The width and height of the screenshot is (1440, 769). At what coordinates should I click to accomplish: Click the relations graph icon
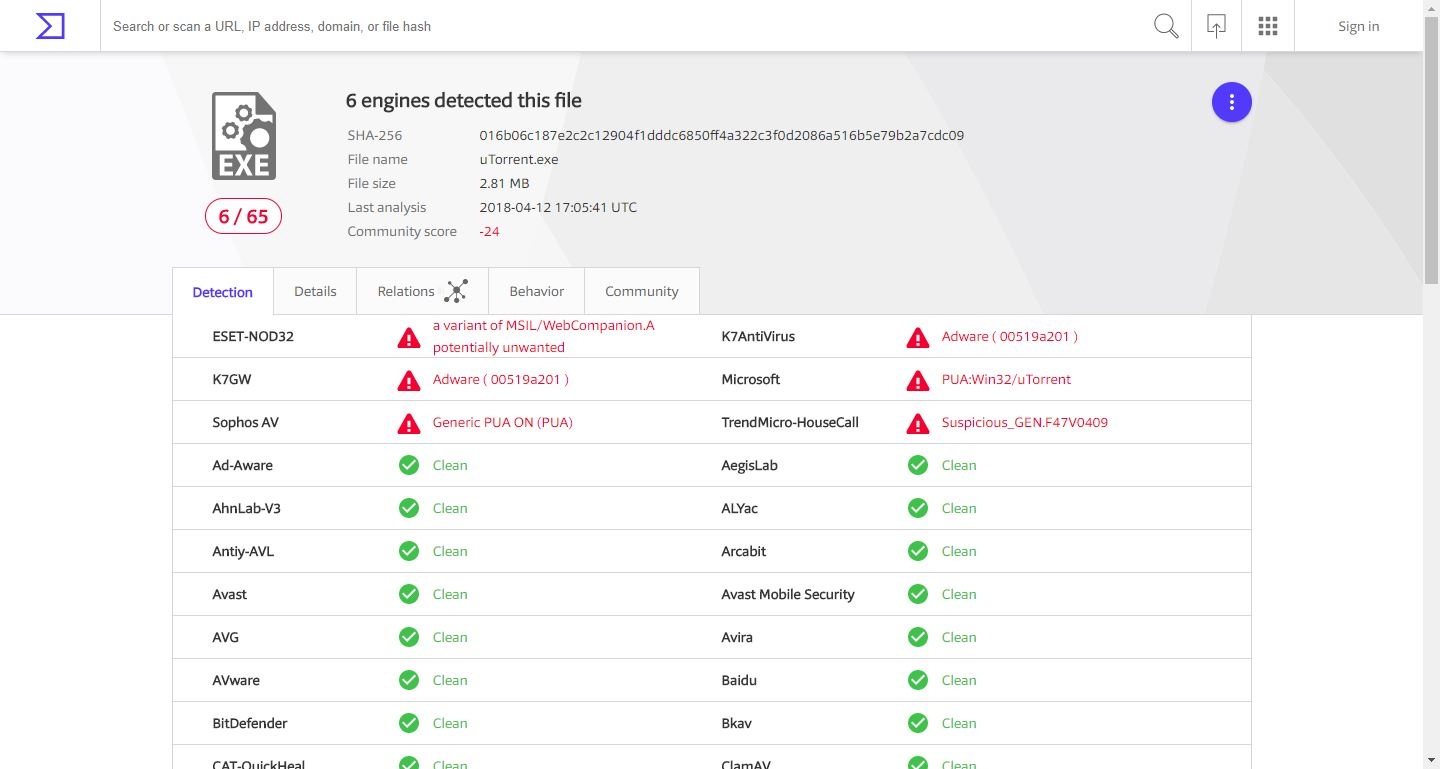[457, 291]
